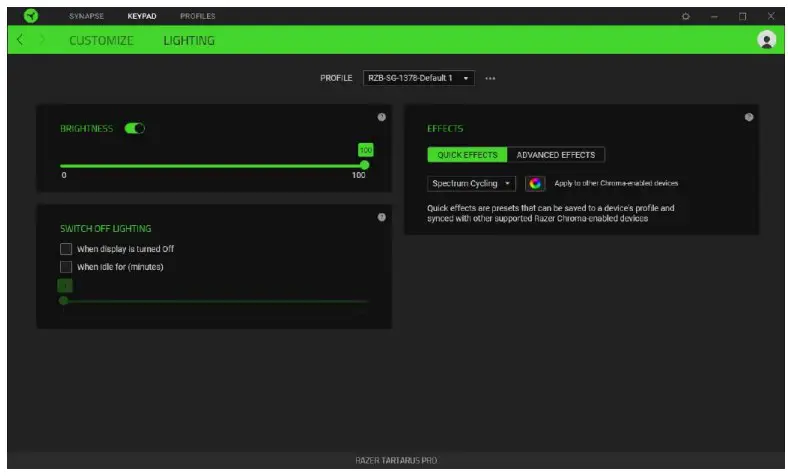Select Quick Effects button
Viewport: 788px width, 476px height.
[x=467, y=155]
